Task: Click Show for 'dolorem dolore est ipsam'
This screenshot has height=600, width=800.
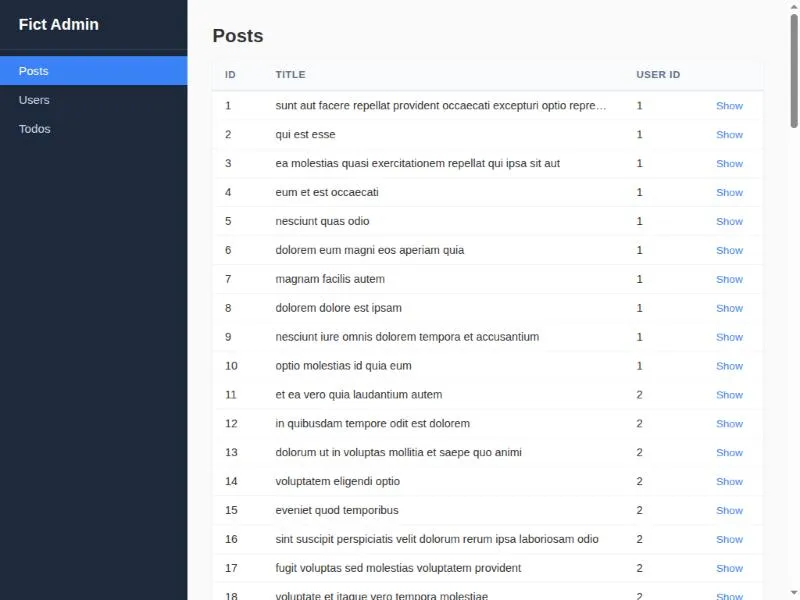Action: click(729, 308)
